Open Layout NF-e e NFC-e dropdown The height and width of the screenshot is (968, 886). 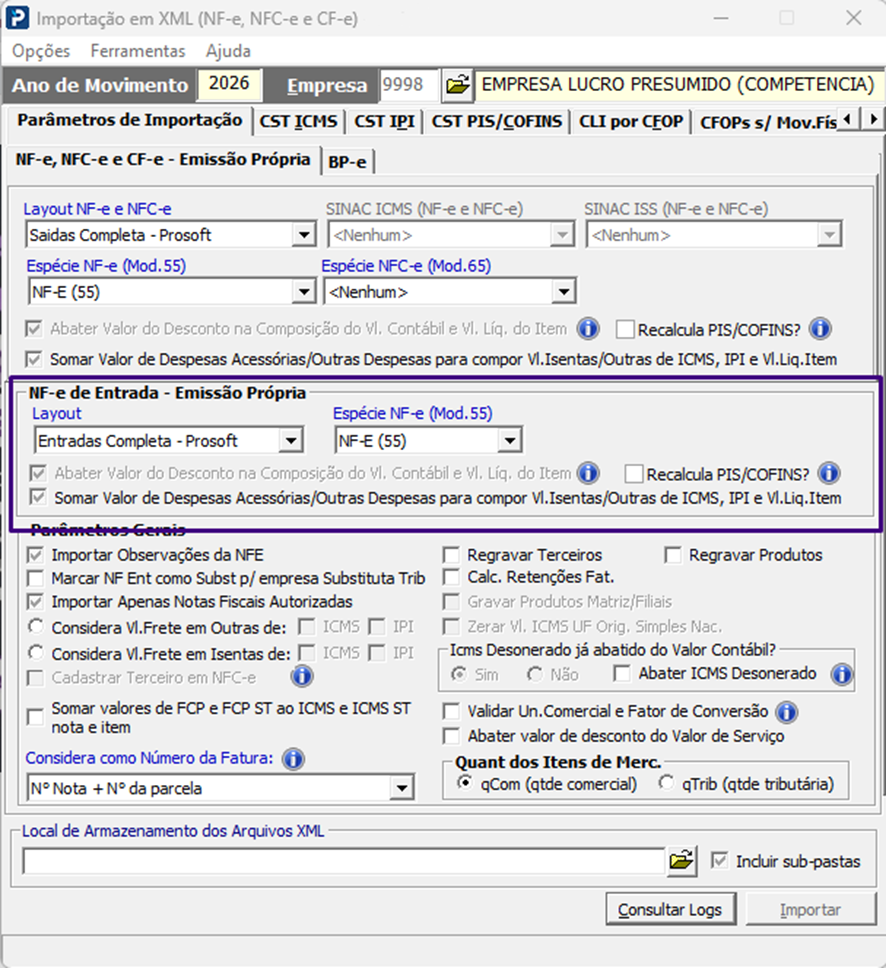tap(303, 235)
